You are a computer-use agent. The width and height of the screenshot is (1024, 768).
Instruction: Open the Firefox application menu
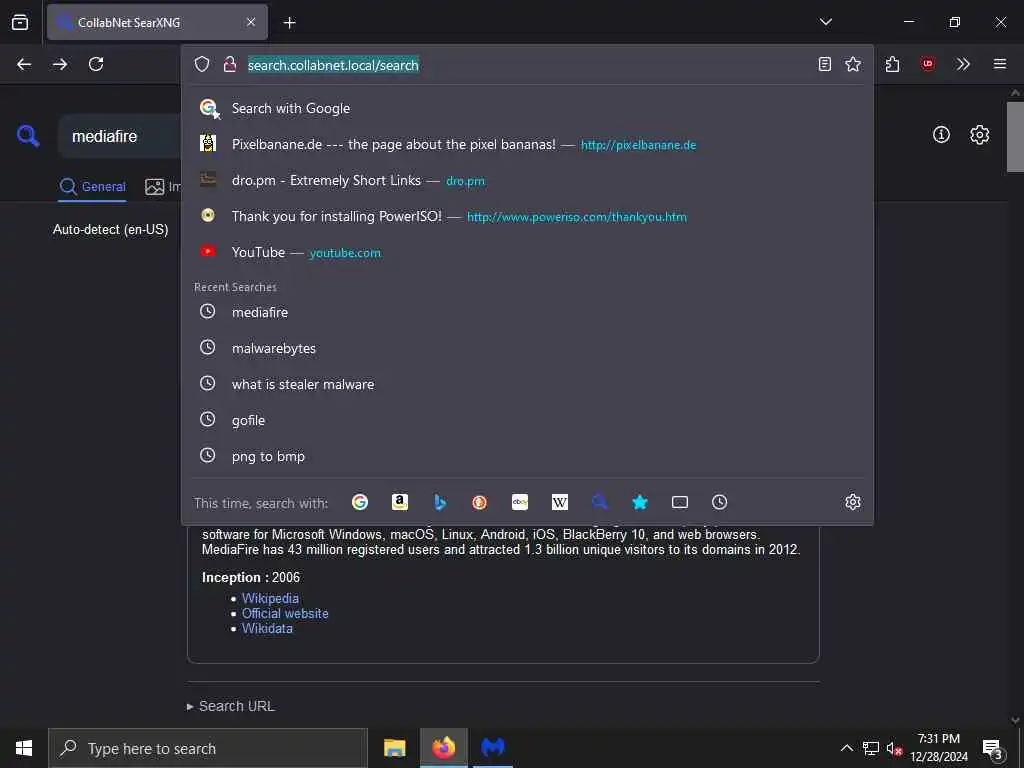tap(1000, 64)
